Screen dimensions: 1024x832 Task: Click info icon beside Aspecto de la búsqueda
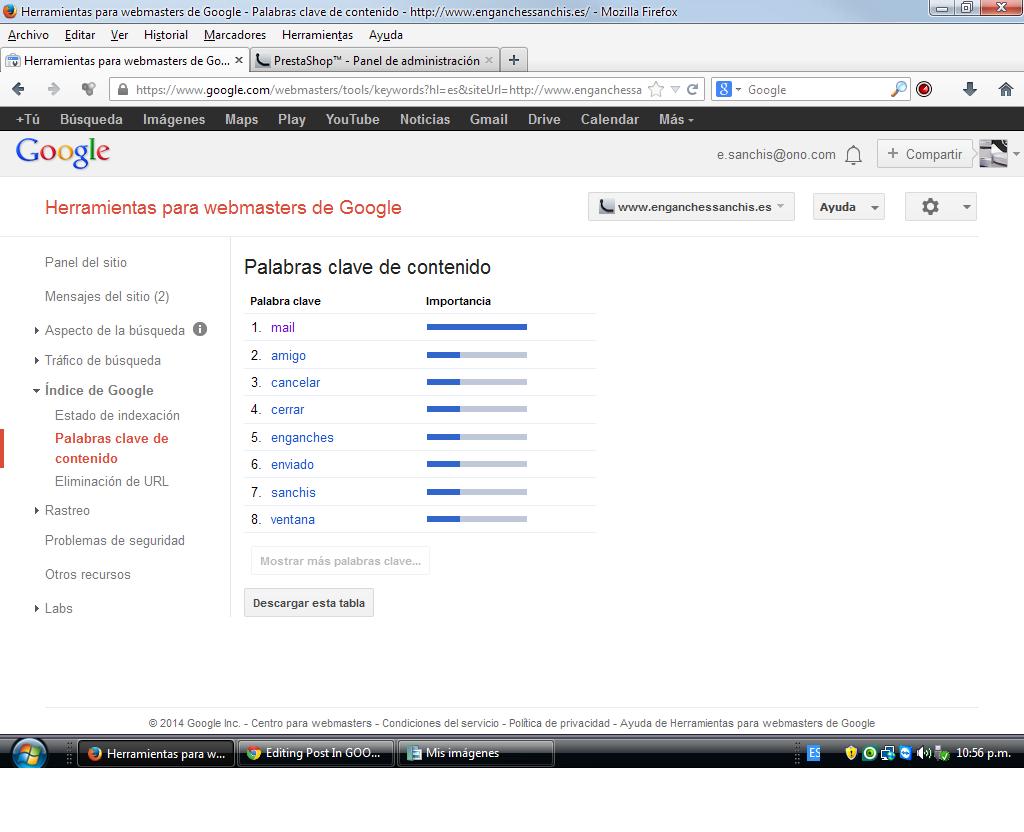click(x=200, y=329)
